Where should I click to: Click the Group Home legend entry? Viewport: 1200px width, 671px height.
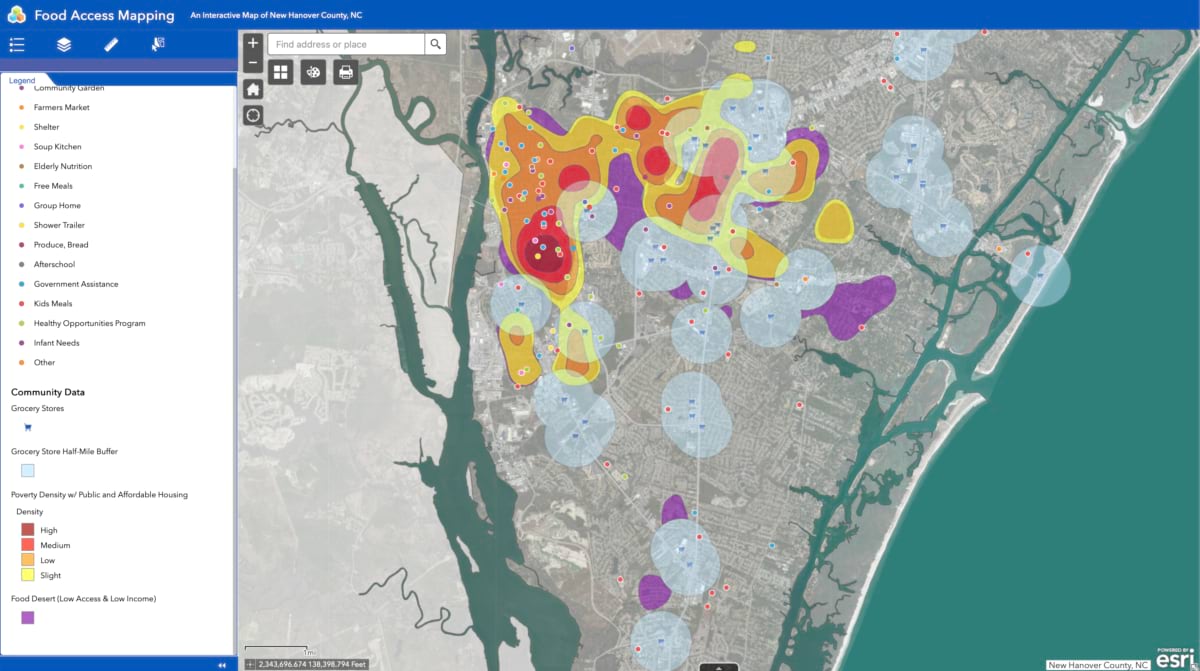(57, 205)
